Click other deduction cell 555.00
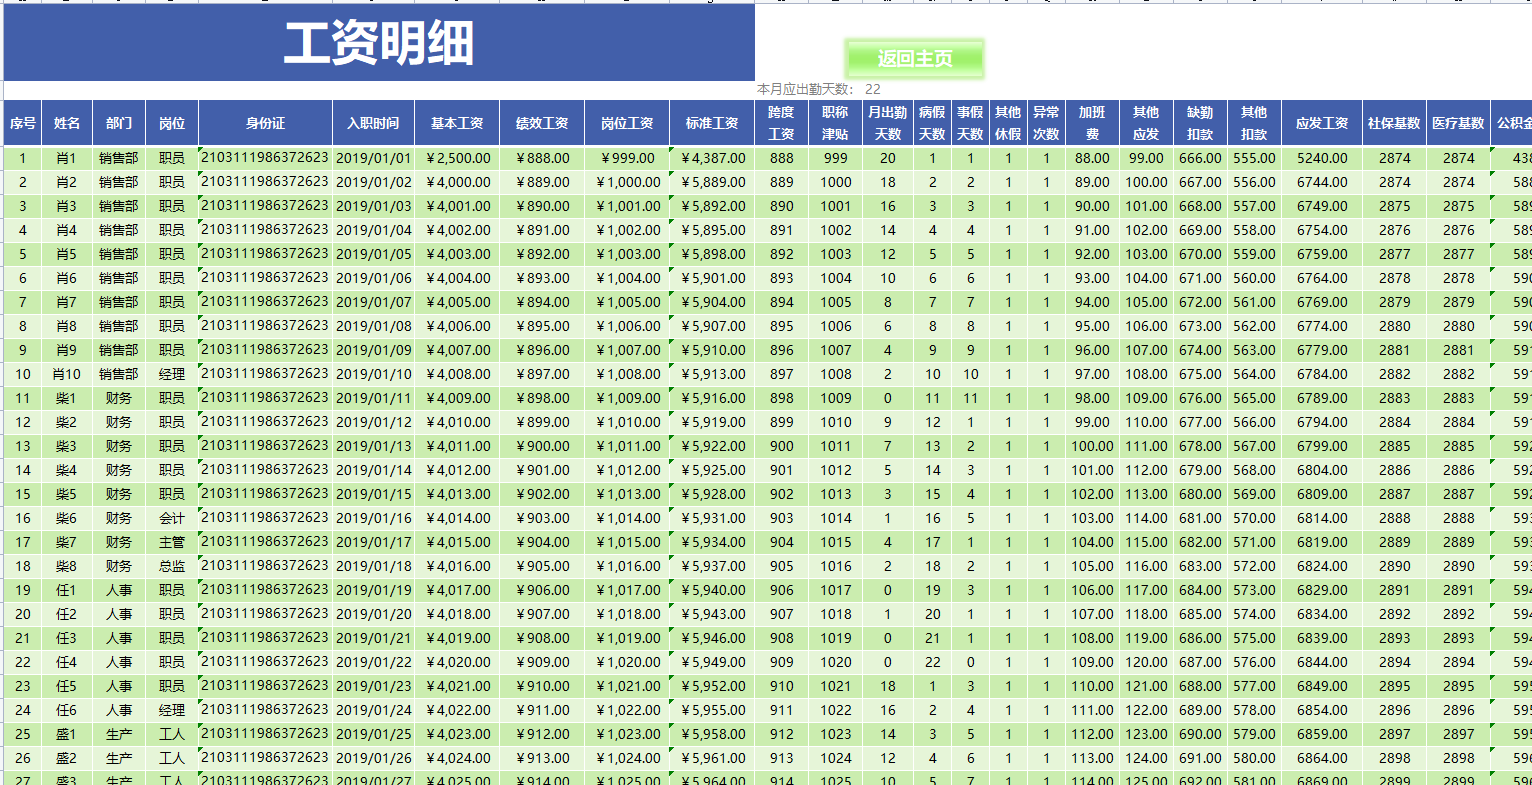Screen dimensions: 1532x785 point(1254,158)
